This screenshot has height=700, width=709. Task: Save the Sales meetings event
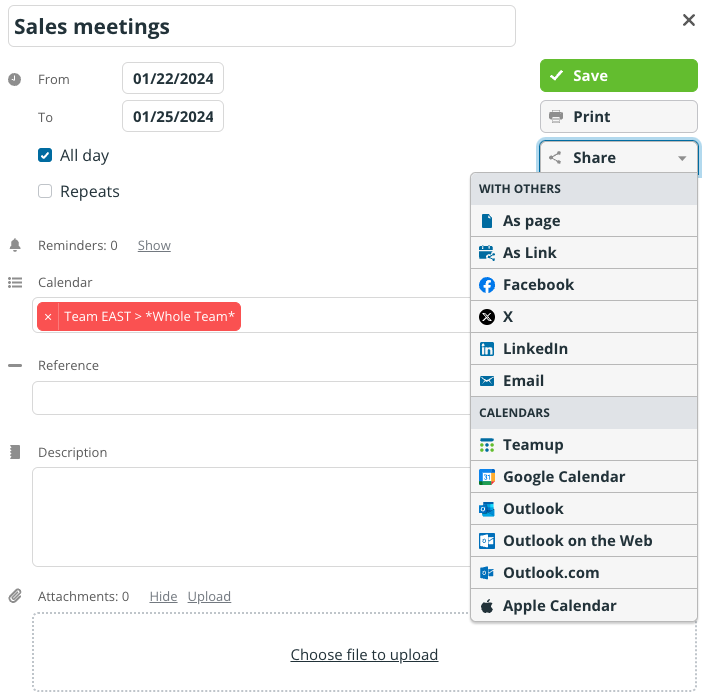[619, 76]
